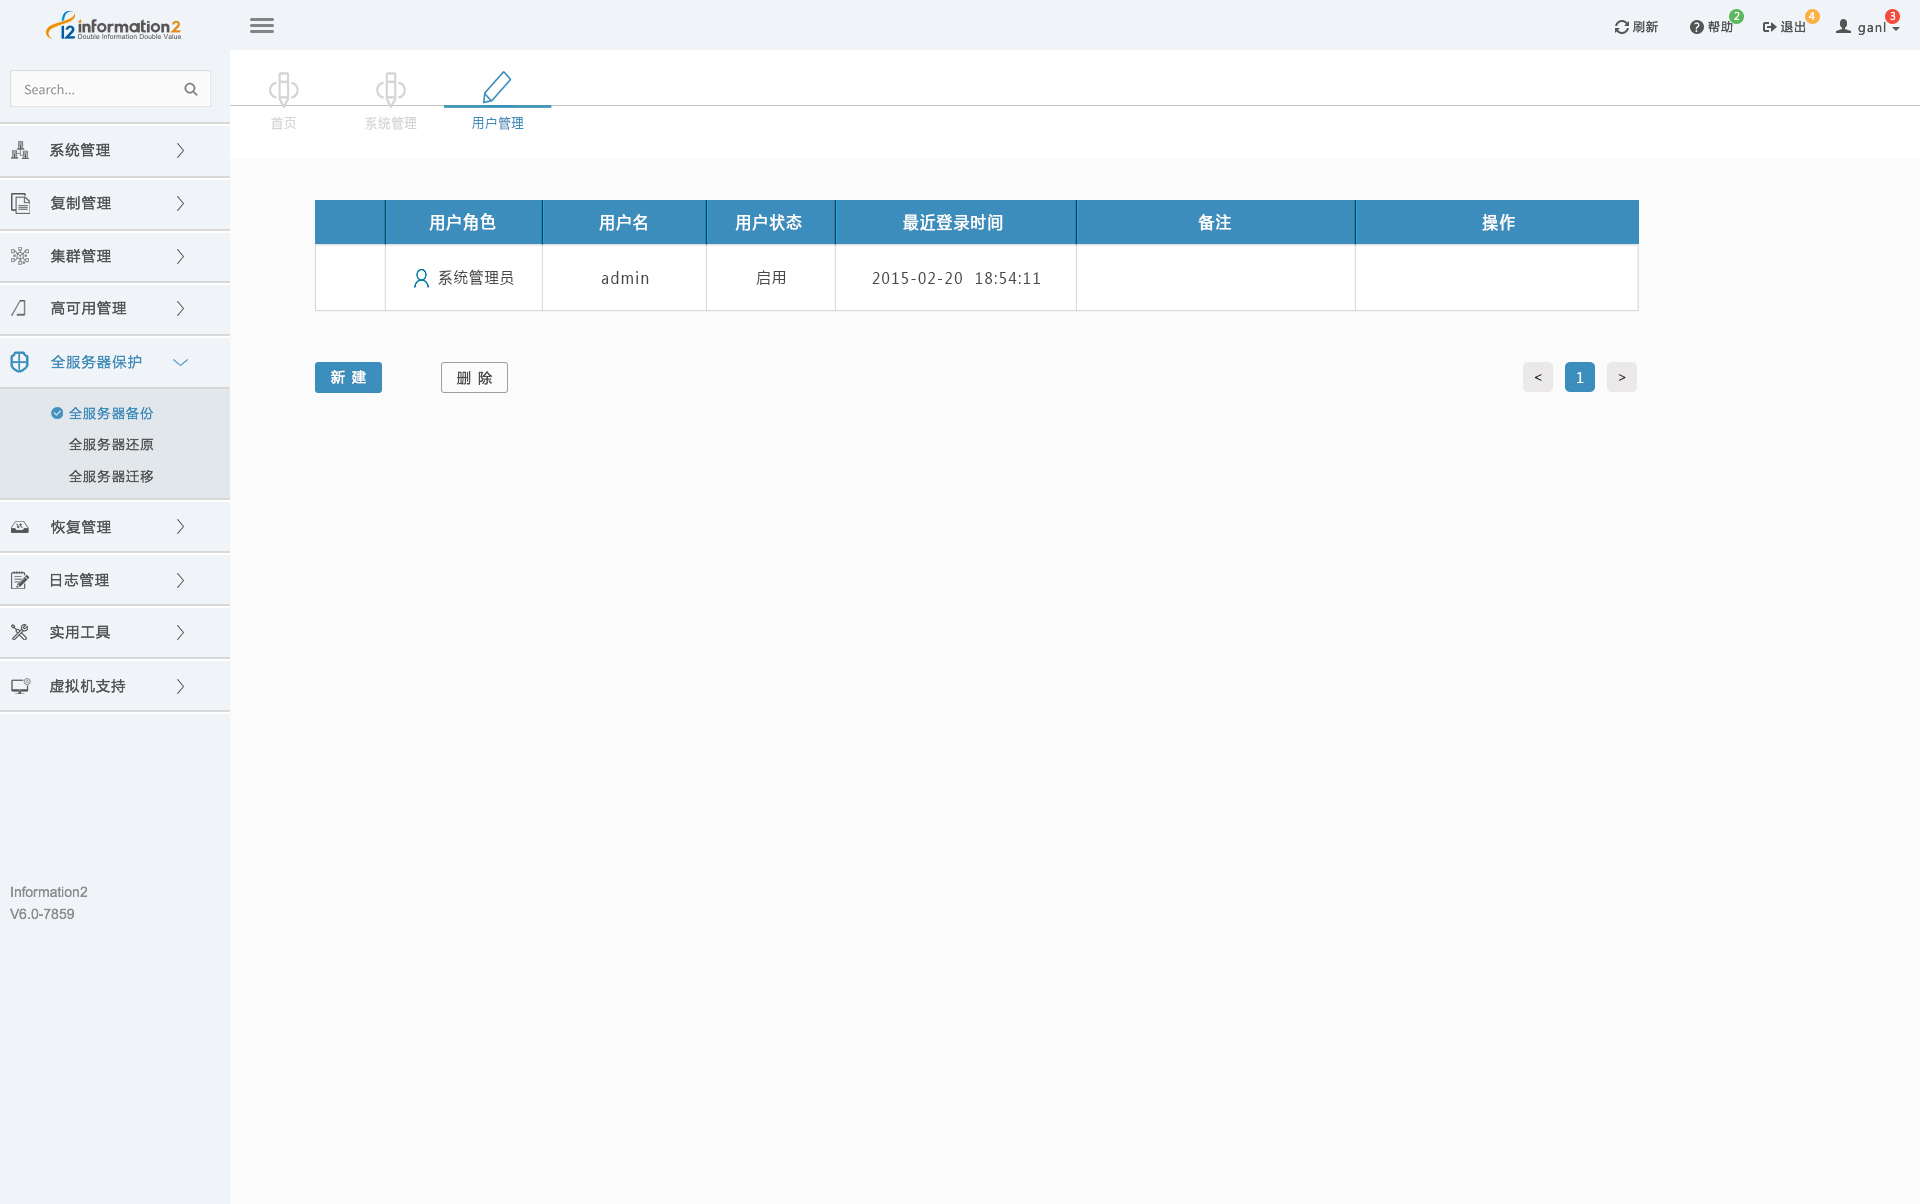Click the Search input field

[x=95, y=89]
